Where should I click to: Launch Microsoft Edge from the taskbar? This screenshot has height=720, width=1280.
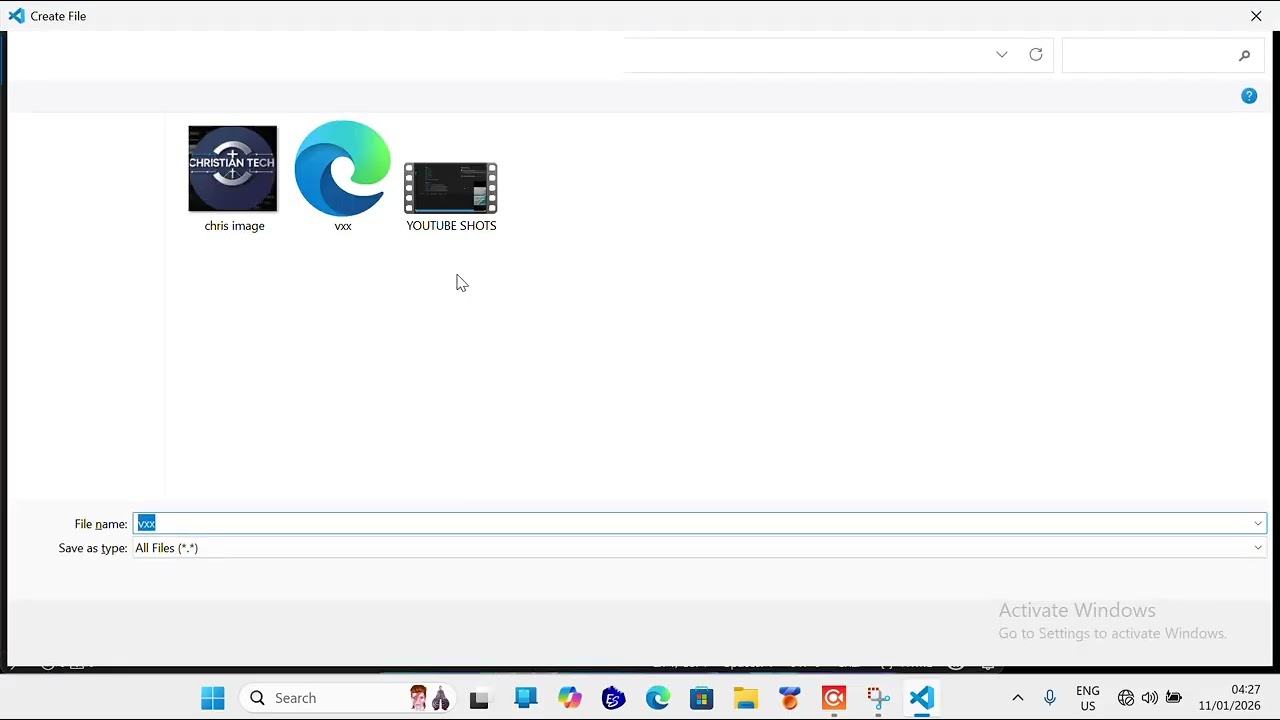658,698
